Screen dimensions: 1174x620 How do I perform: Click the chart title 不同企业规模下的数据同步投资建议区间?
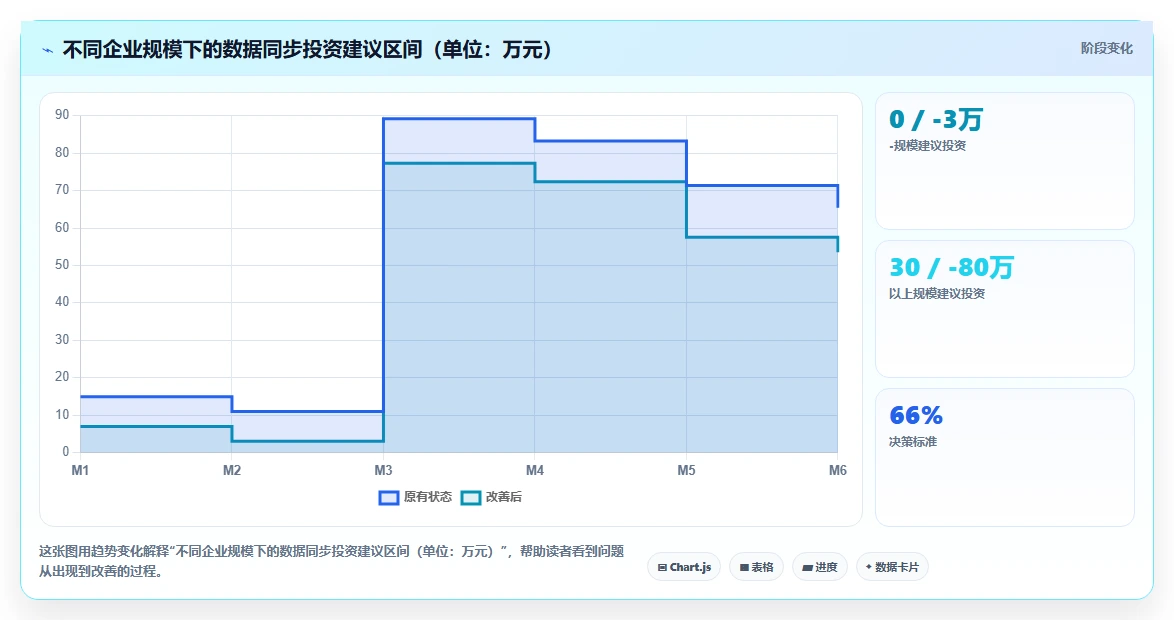308,50
